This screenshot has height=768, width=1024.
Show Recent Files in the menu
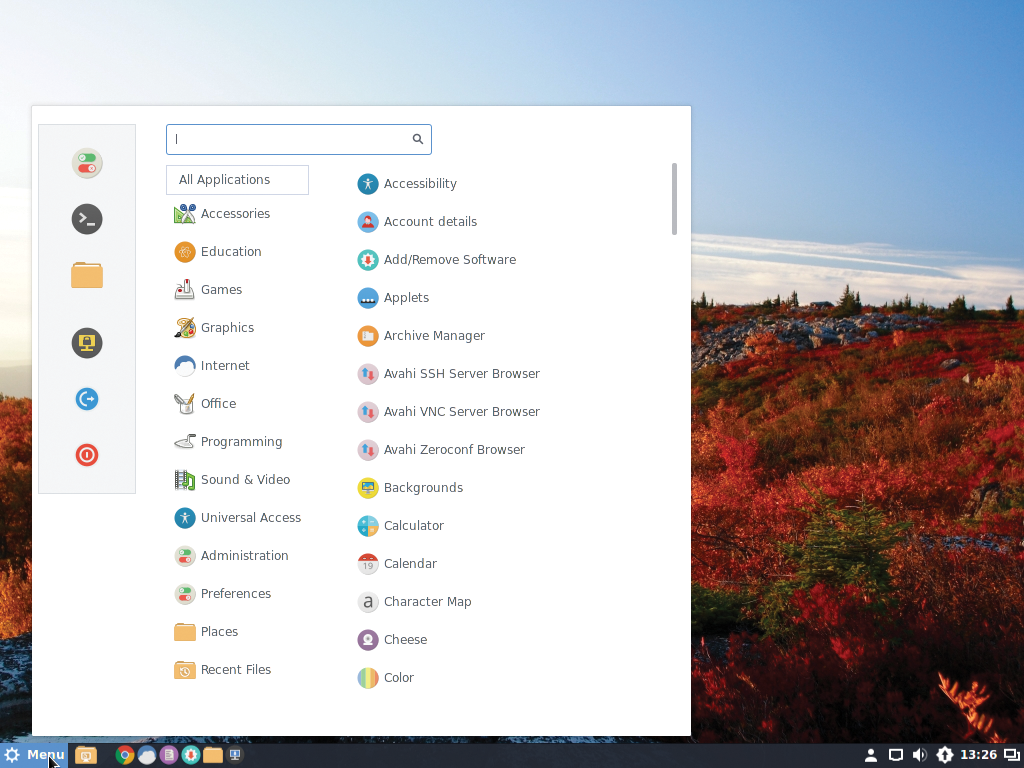coord(234,669)
